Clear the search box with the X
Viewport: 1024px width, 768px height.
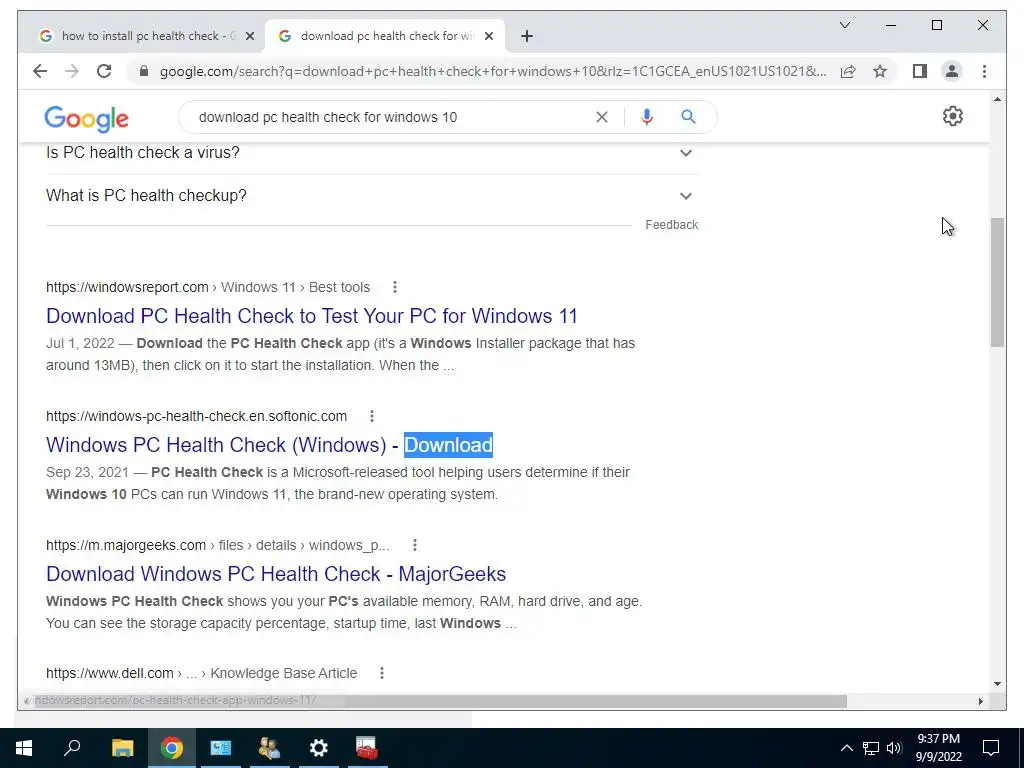coord(601,117)
